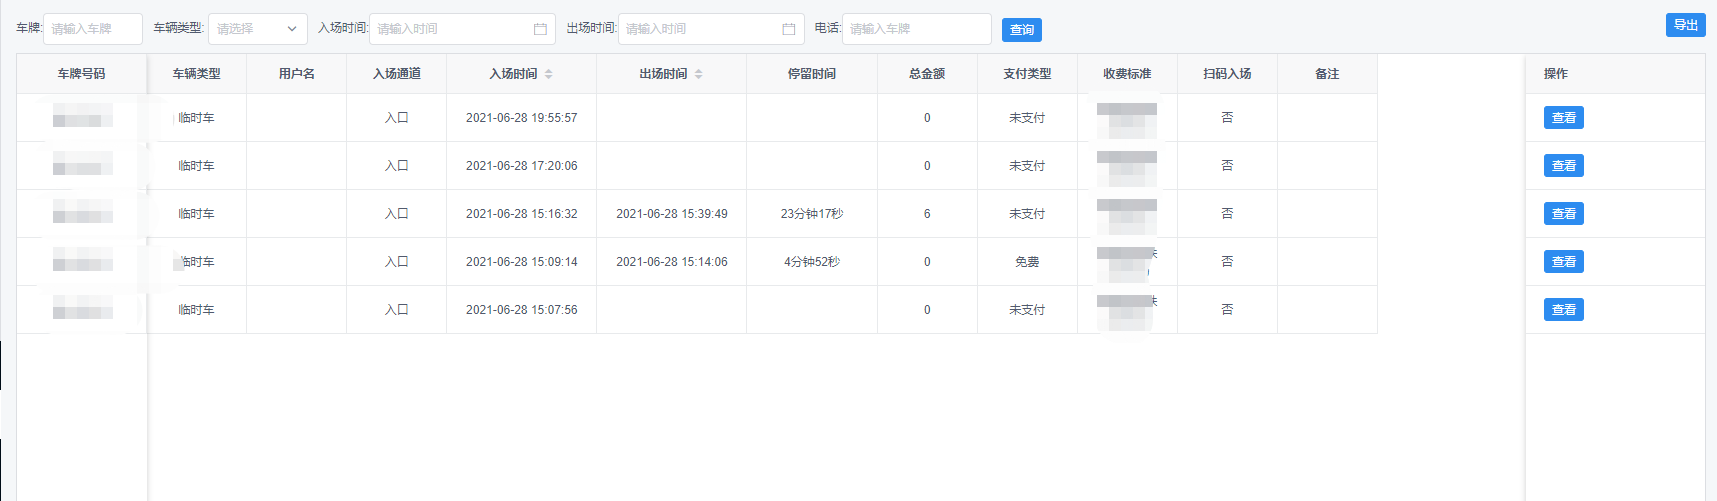View record entered at 19:55:57

(1564, 118)
